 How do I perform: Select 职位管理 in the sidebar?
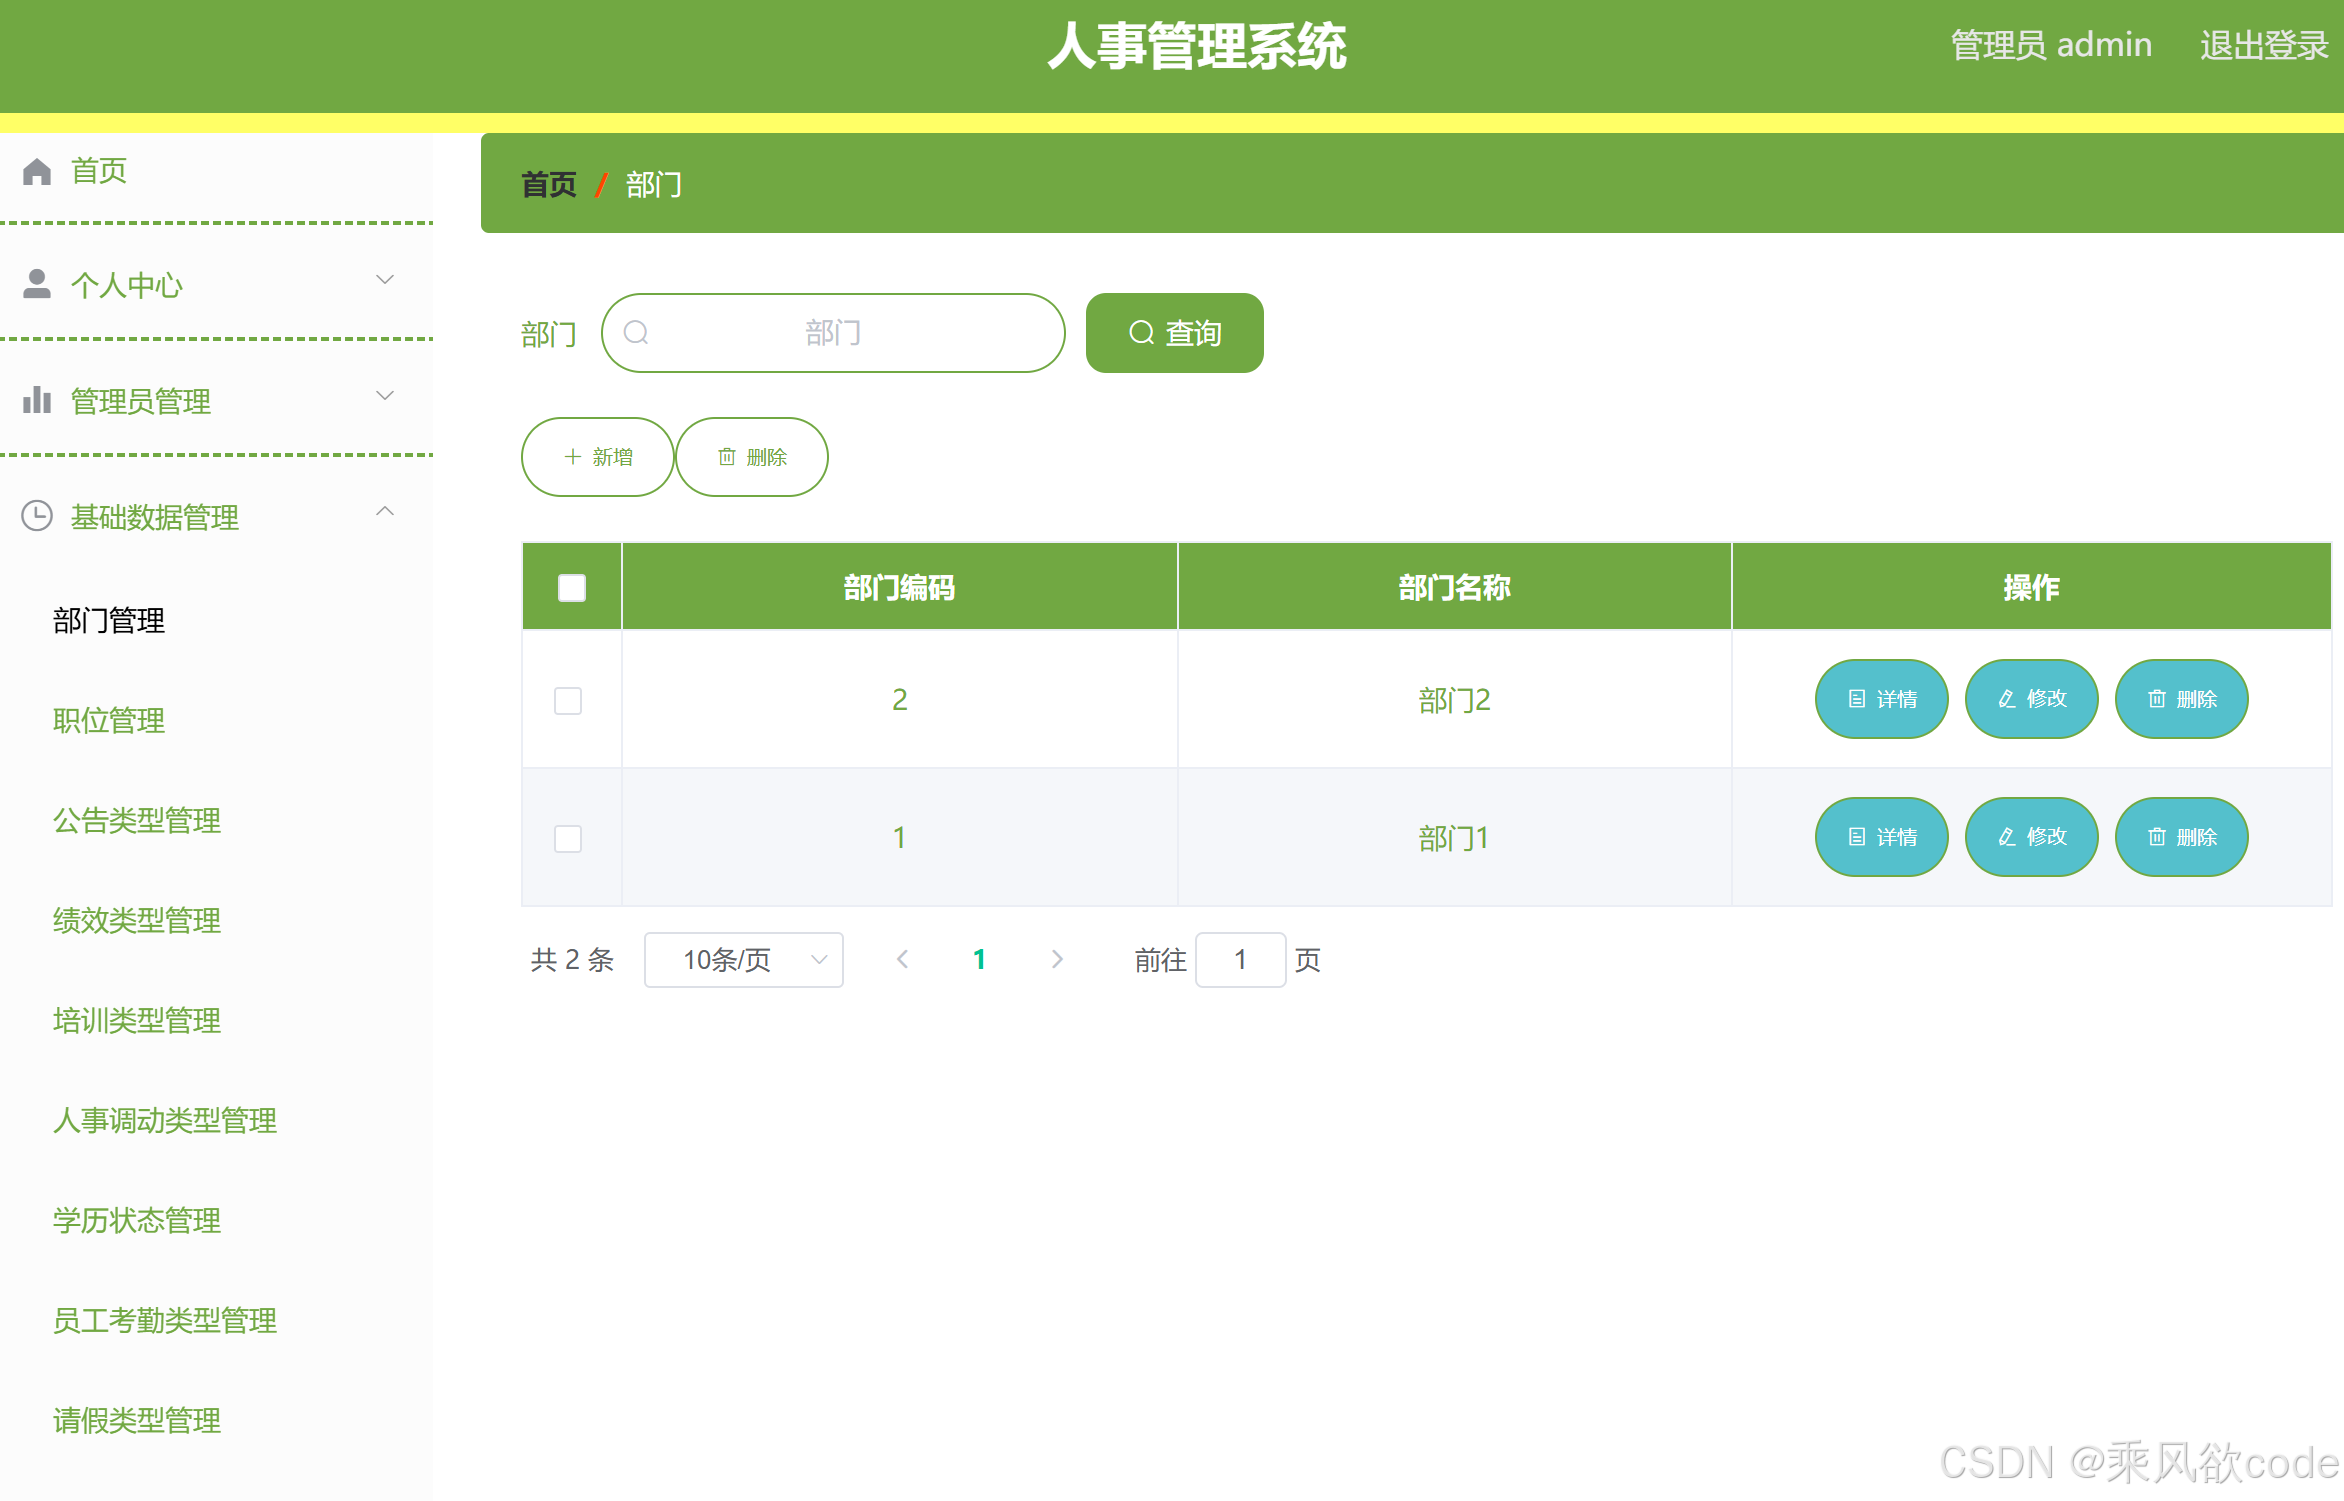pyautogui.click(x=109, y=721)
